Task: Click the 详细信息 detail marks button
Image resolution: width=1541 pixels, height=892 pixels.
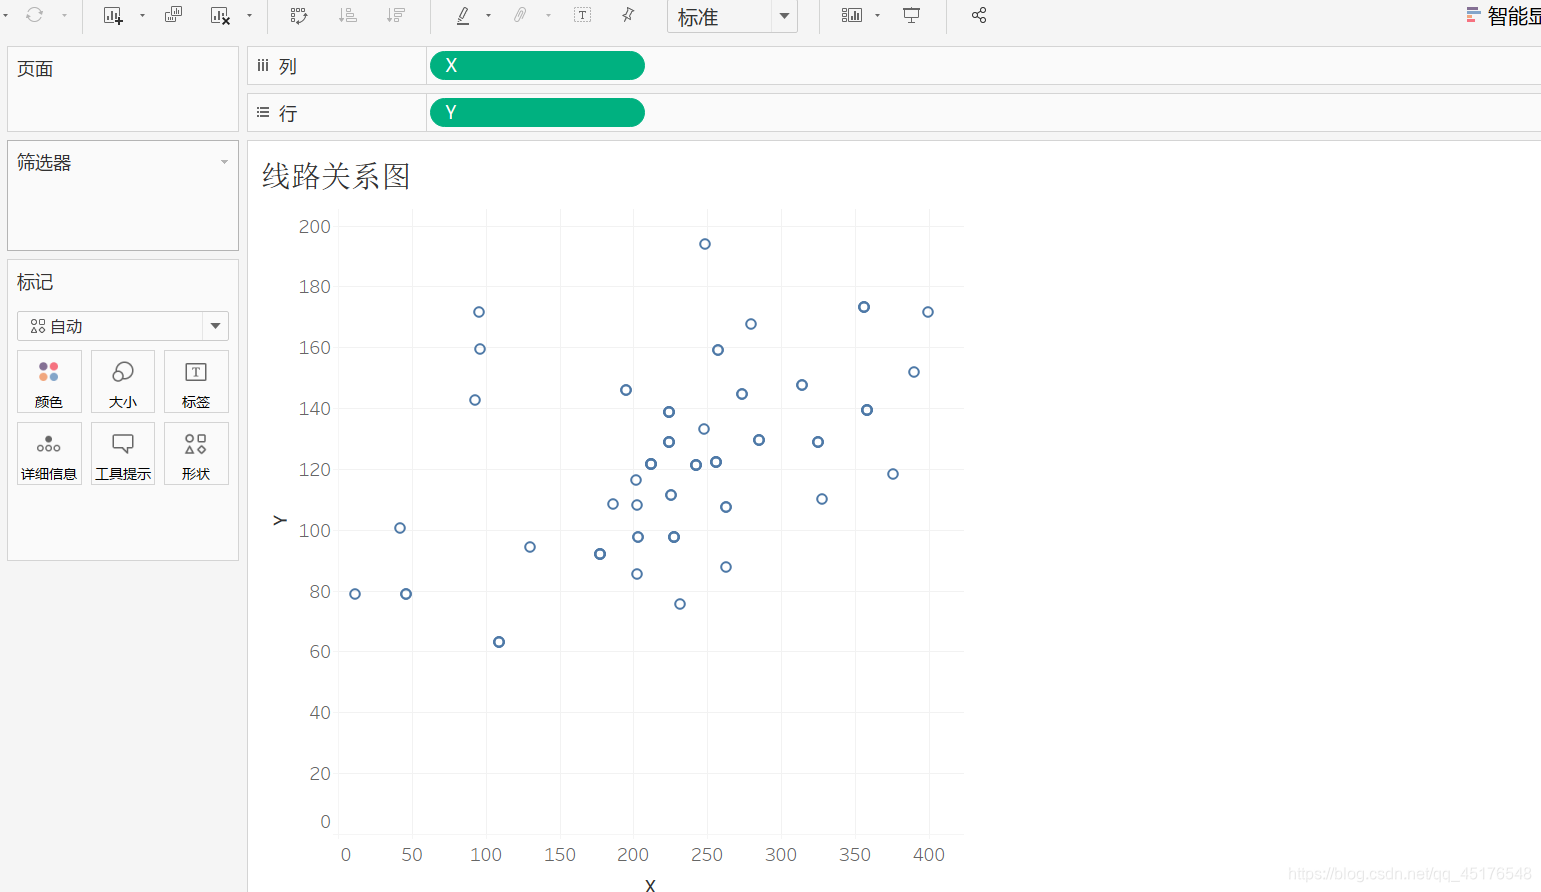Action: [x=49, y=454]
